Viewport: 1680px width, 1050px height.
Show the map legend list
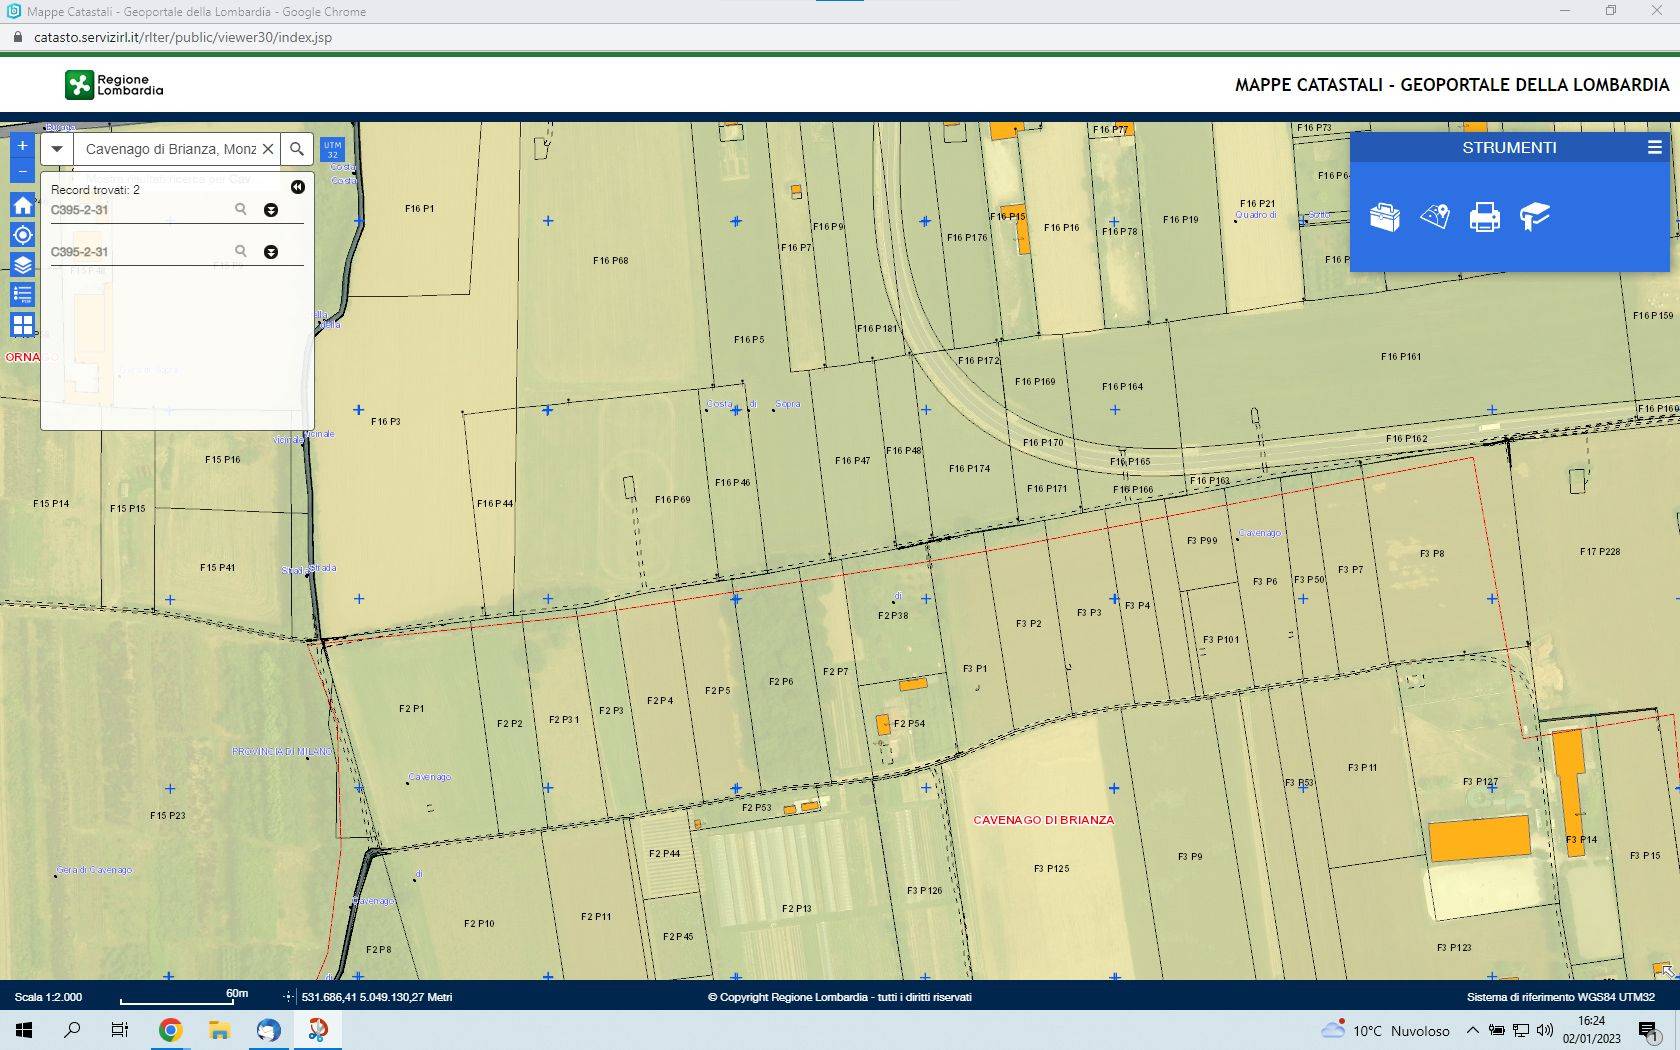22,295
